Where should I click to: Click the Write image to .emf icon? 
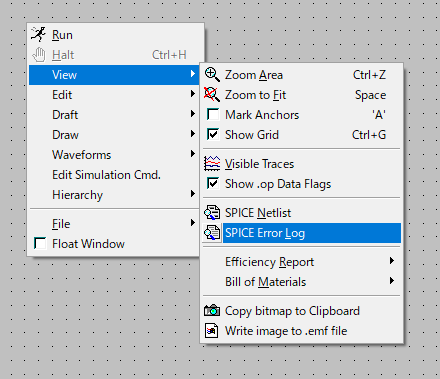(212, 331)
